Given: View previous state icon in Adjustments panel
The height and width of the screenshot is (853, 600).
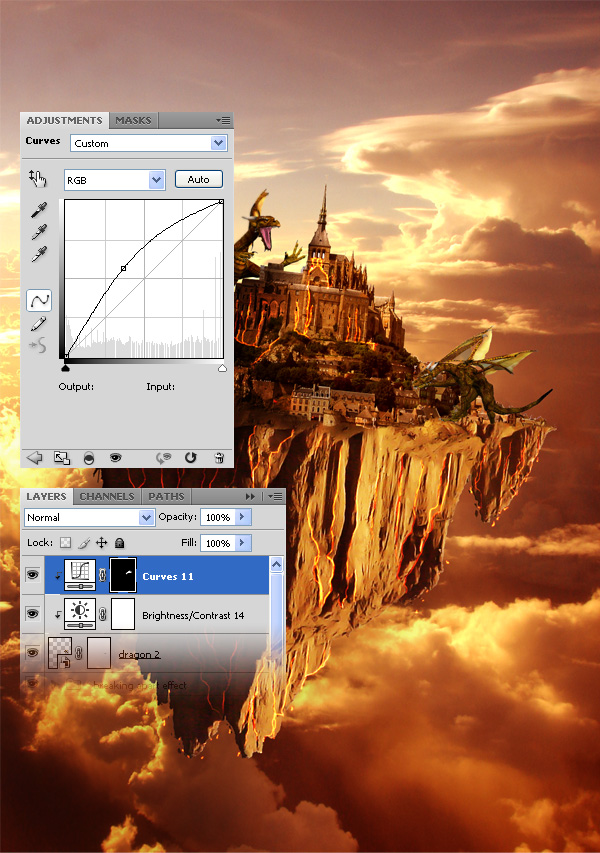Looking at the screenshot, I should (x=163, y=458).
